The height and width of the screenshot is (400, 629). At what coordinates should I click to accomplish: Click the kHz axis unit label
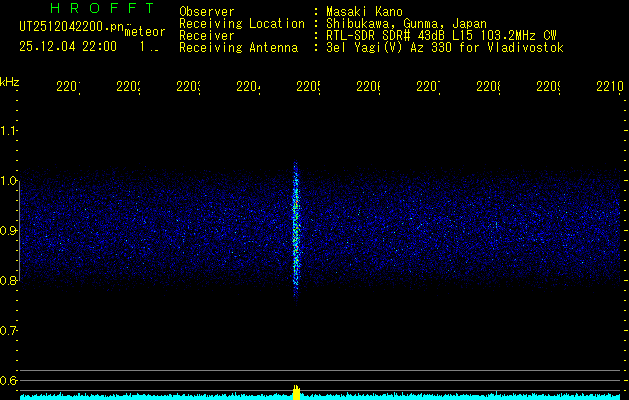(x=9, y=81)
